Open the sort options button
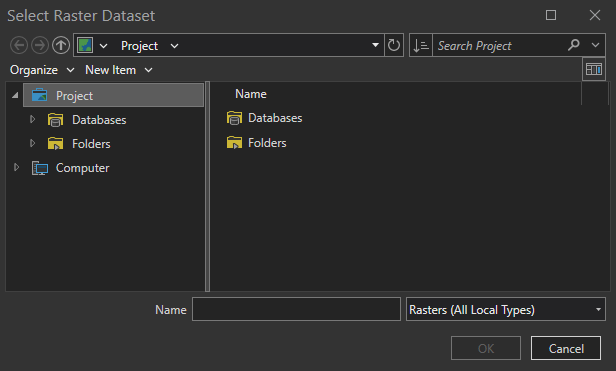This screenshot has width=616, height=371. 421,46
